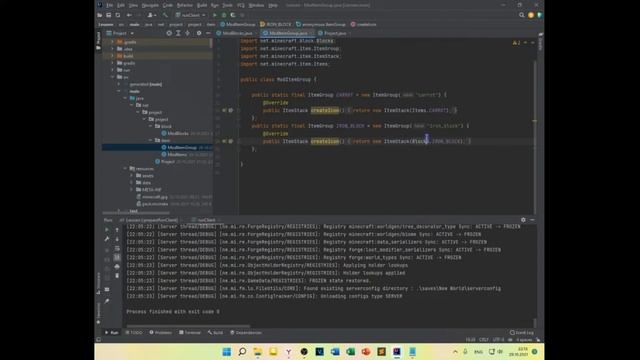Click the Run with Coverage icon
640x360 pixels.
[x=233, y=15]
